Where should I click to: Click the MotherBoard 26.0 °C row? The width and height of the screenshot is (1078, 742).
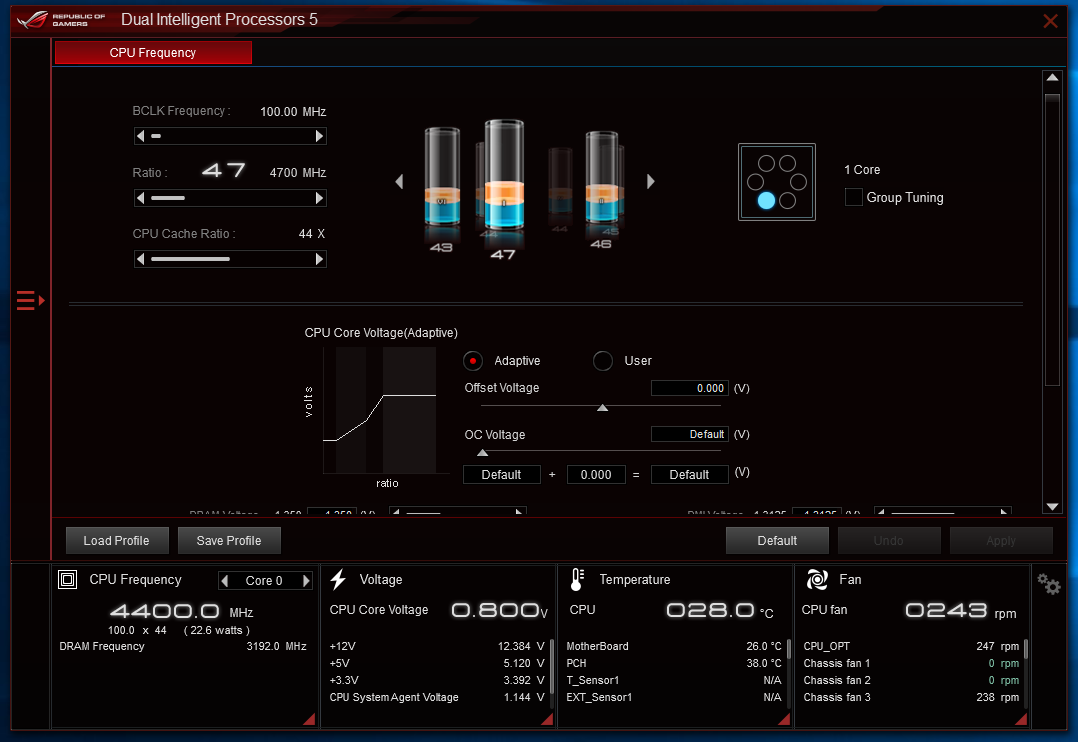point(674,646)
